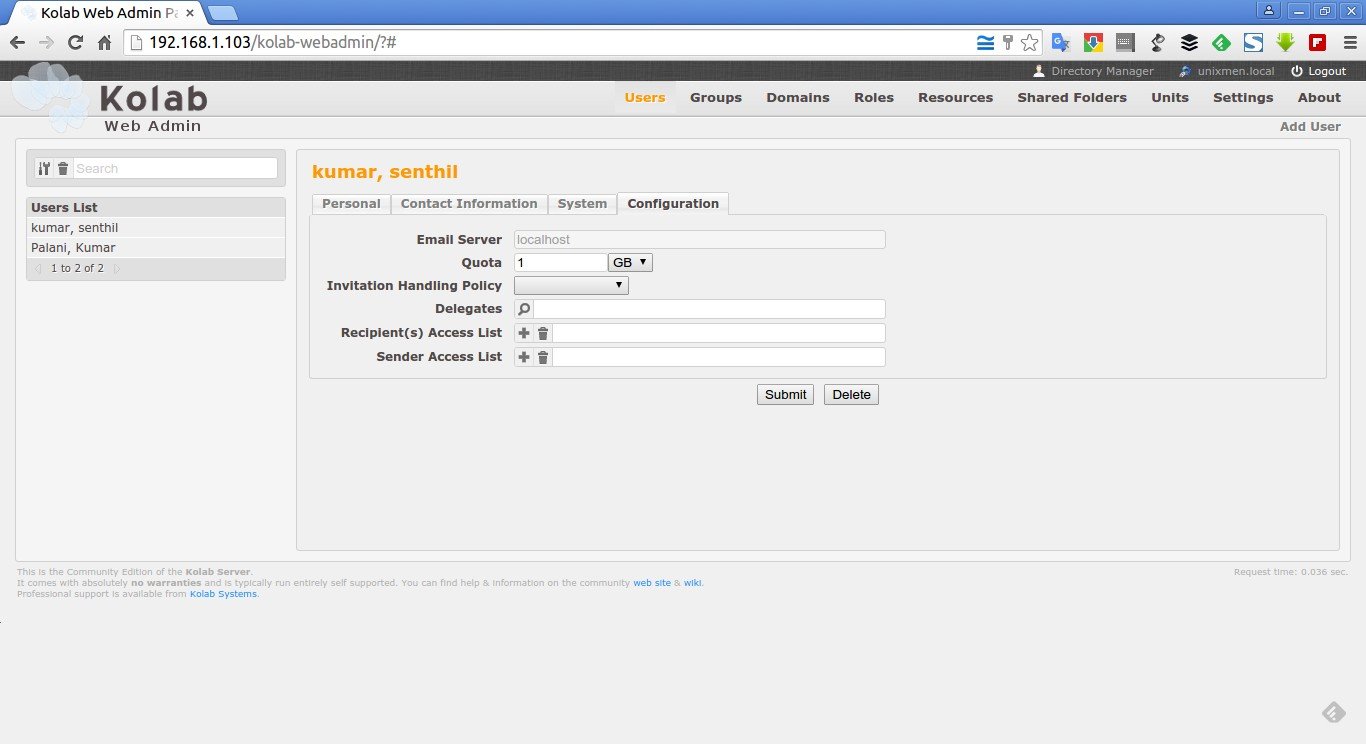Focus the users Search field
The height and width of the screenshot is (744, 1366).
coord(176,169)
